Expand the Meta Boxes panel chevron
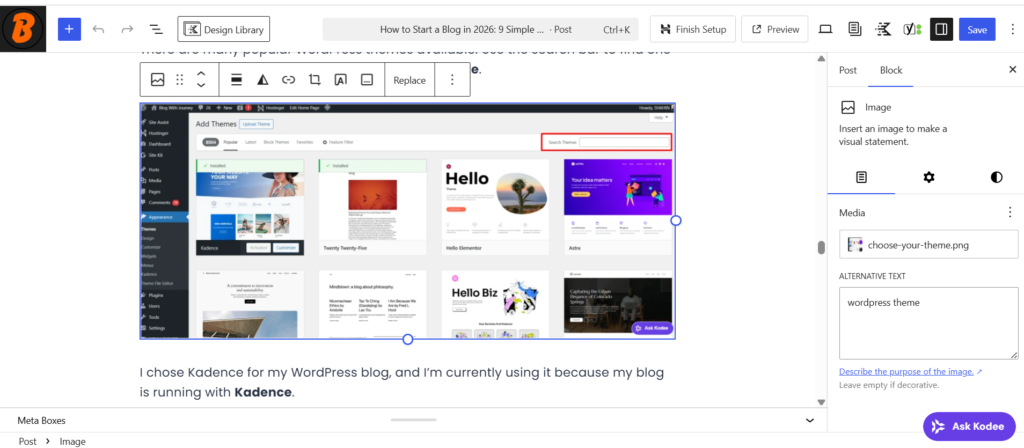This screenshot has height=448, width=1024. tap(810, 421)
